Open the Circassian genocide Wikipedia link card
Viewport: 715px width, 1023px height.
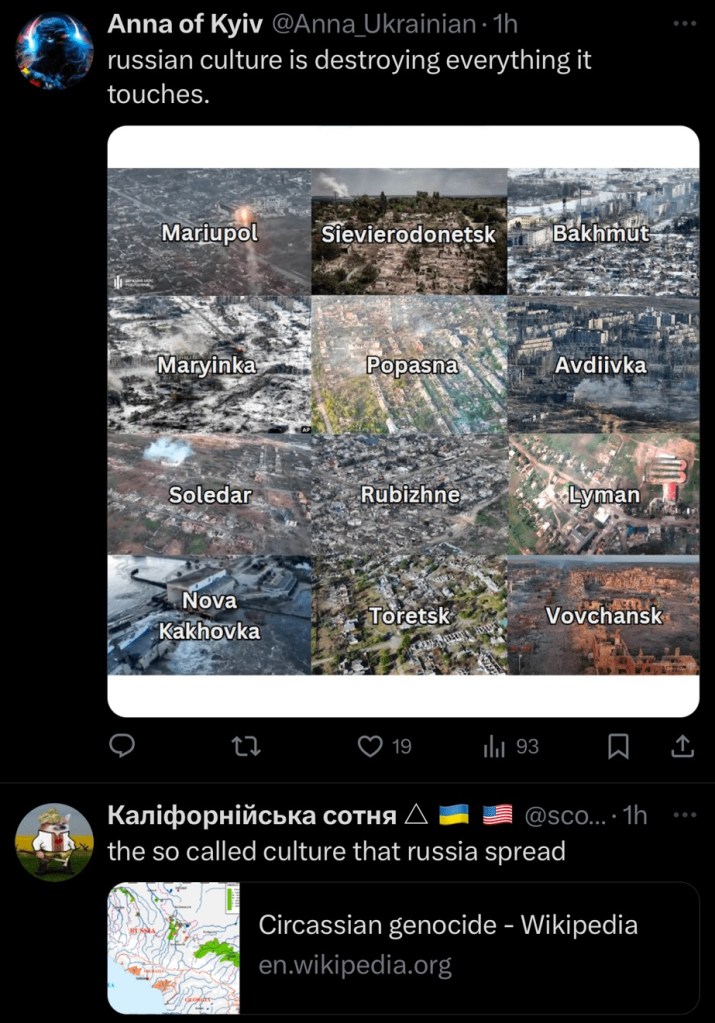[403, 947]
